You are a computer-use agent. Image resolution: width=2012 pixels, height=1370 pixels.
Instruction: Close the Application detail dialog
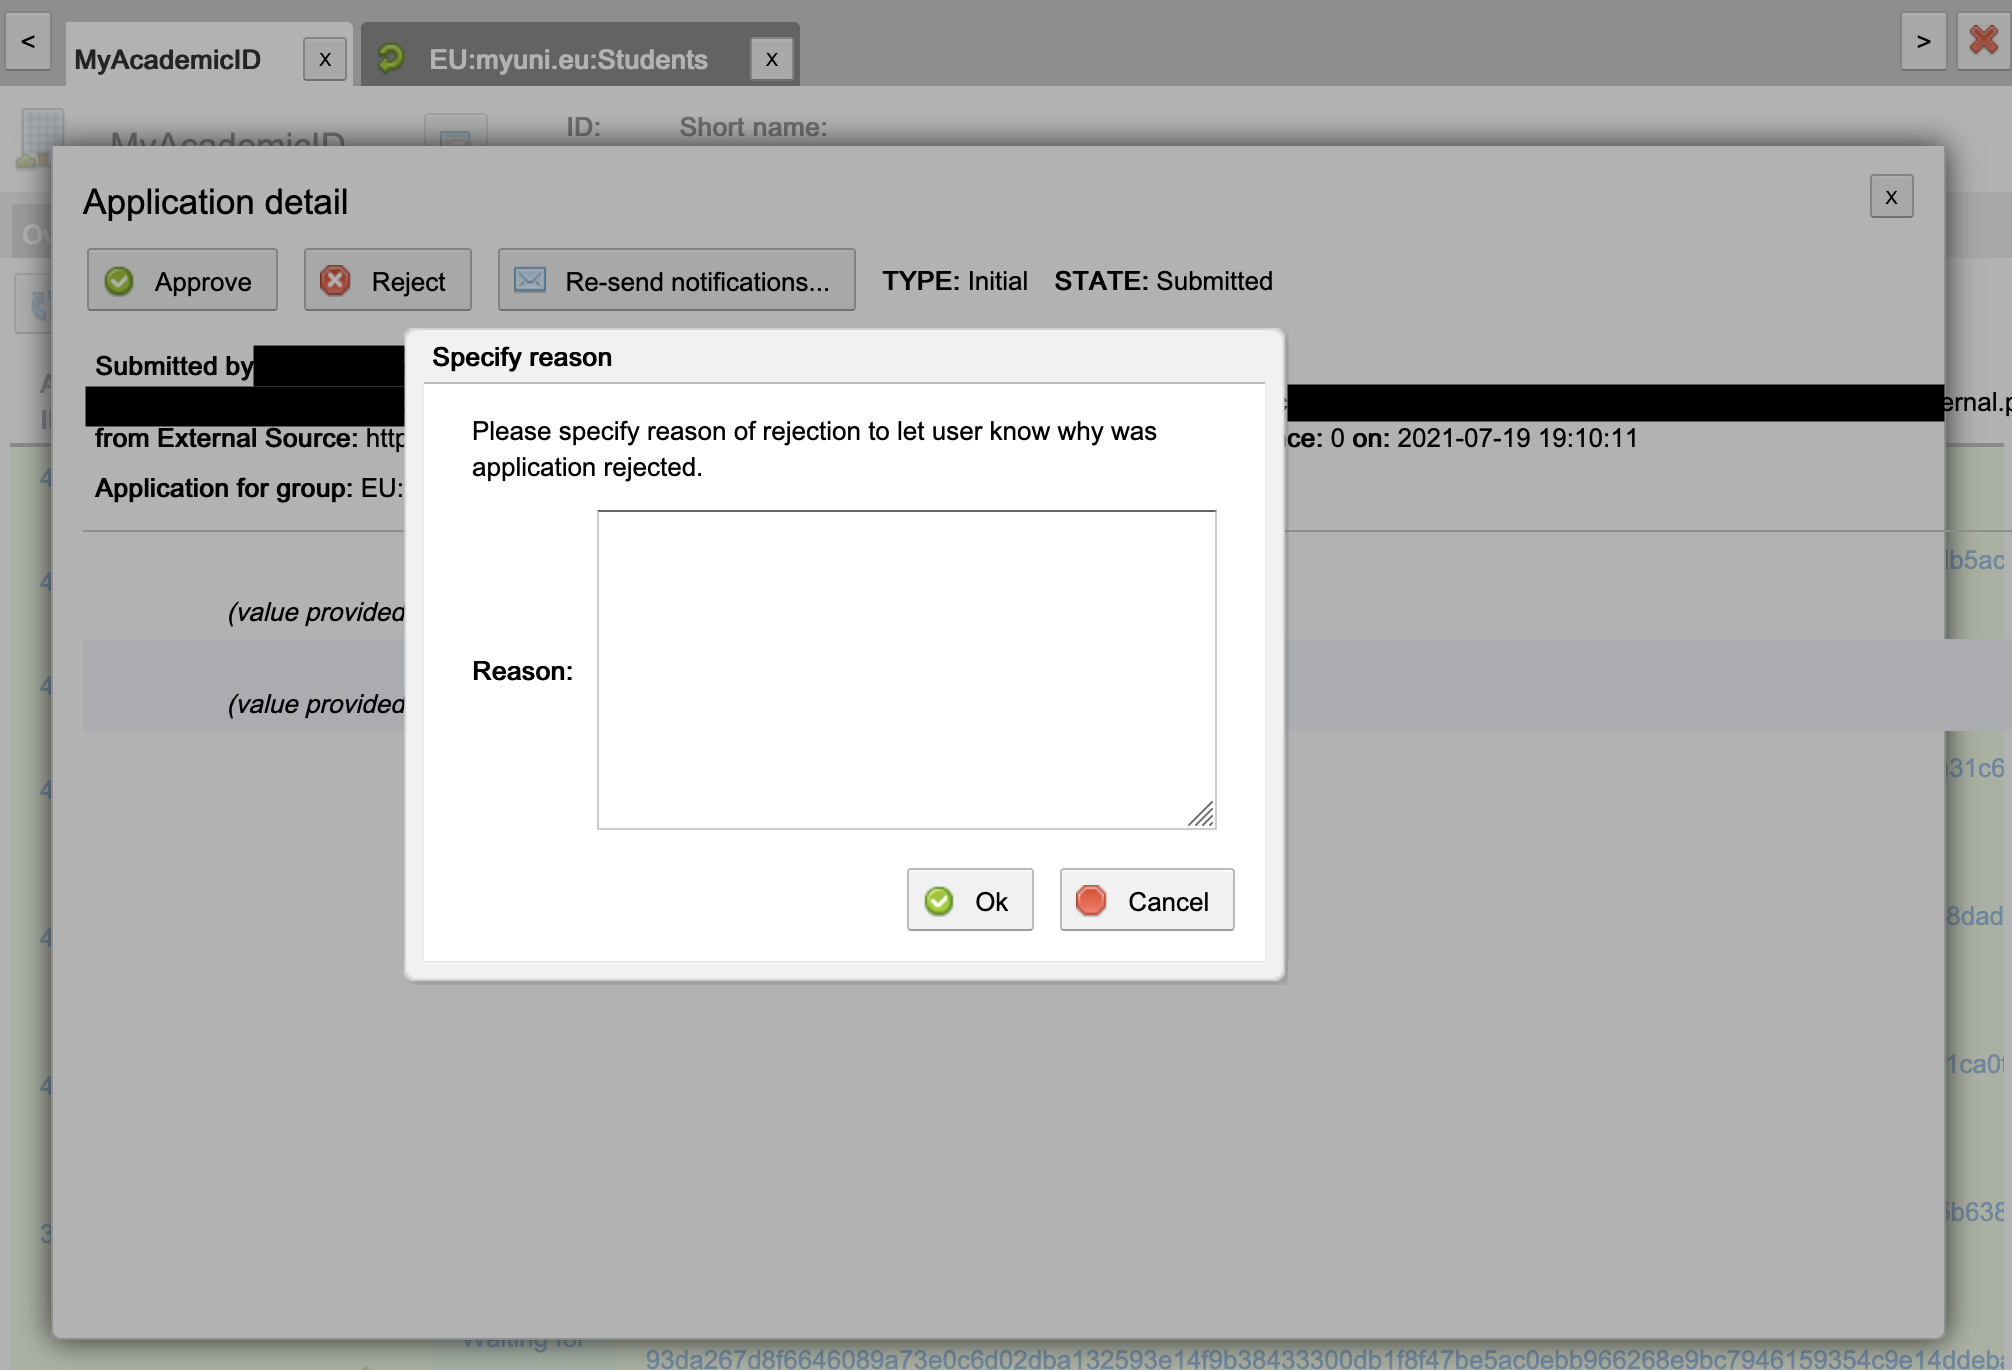(x=1891, y=197)
